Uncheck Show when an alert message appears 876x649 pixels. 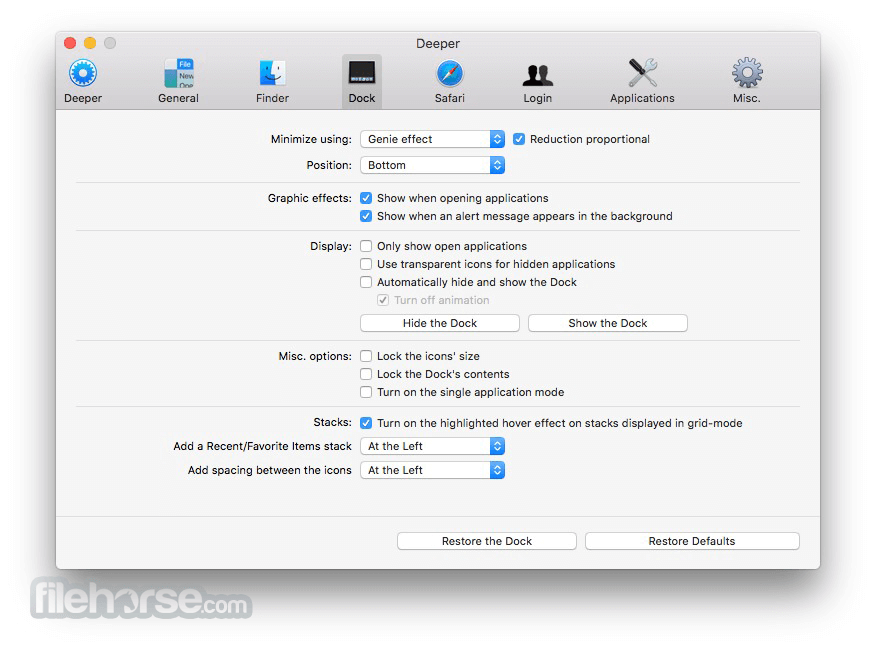tap(366, 216)
